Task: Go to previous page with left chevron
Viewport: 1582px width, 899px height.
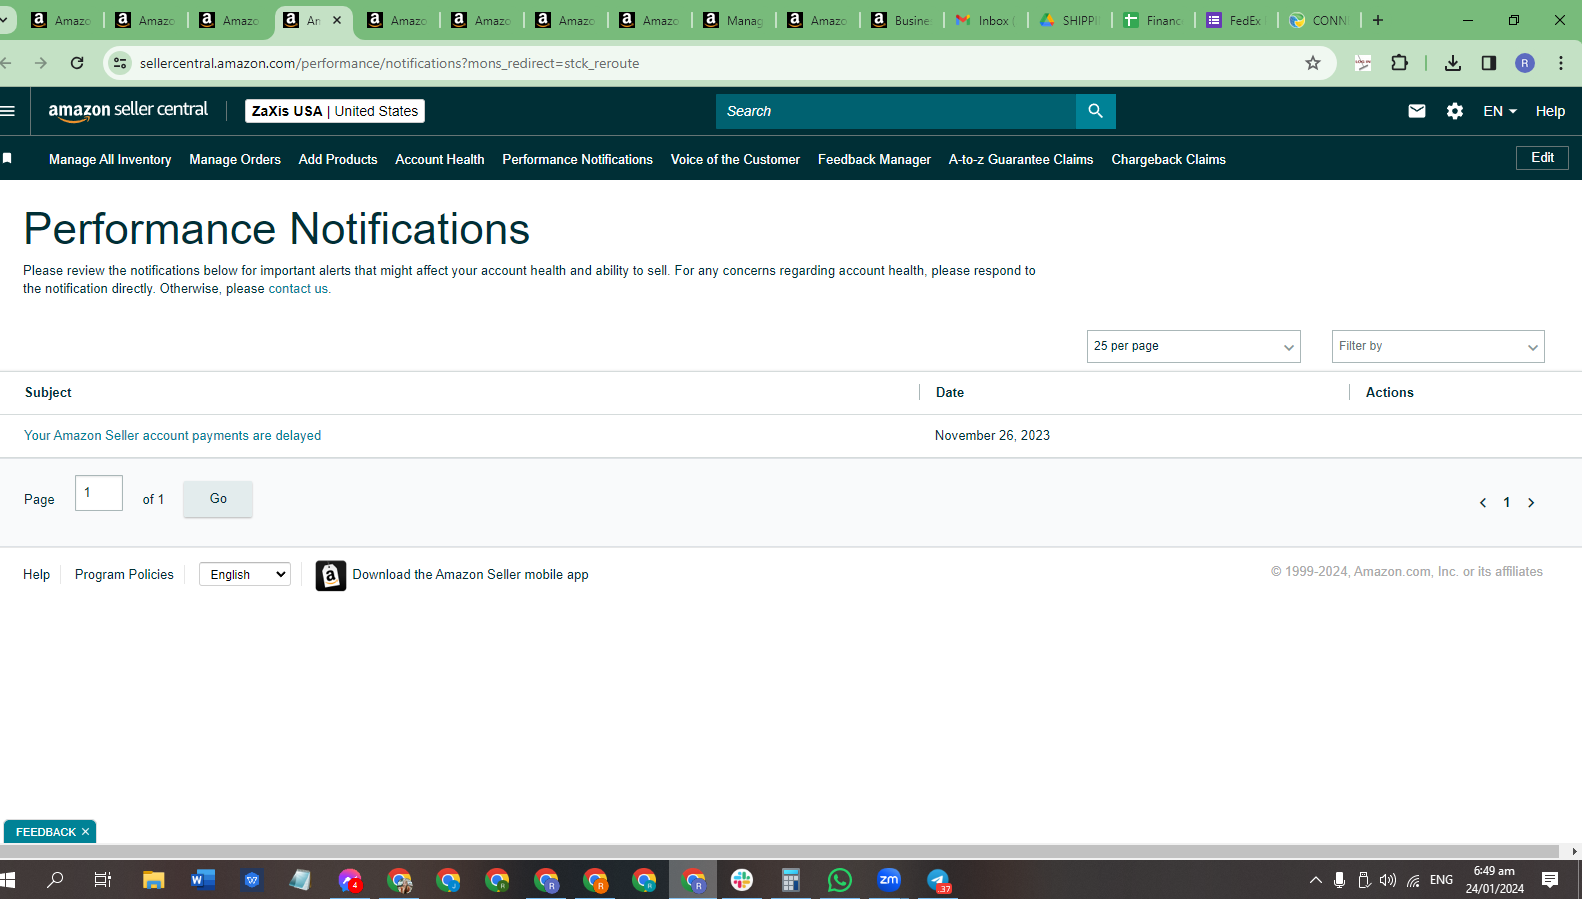Action: [1483, 503]
